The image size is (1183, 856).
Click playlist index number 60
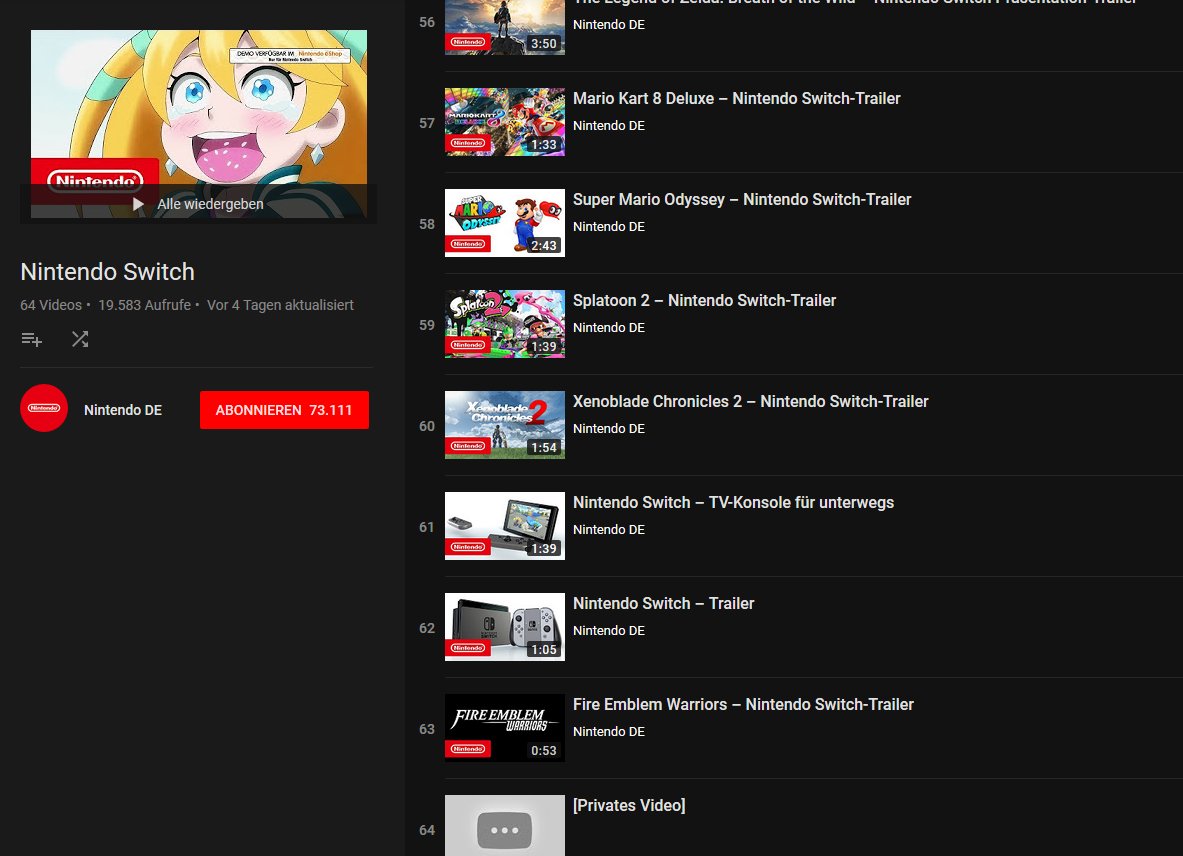coord(427,426)
